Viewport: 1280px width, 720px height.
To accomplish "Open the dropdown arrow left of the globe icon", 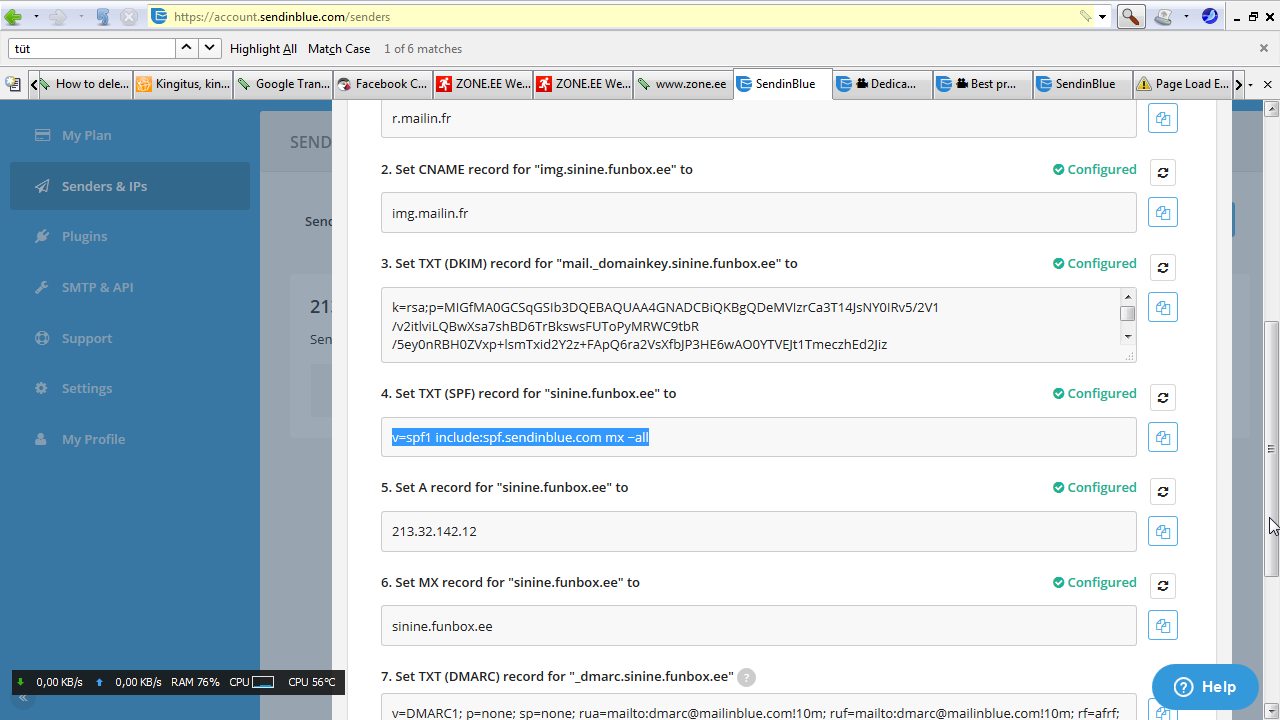I will [1186, 16].
